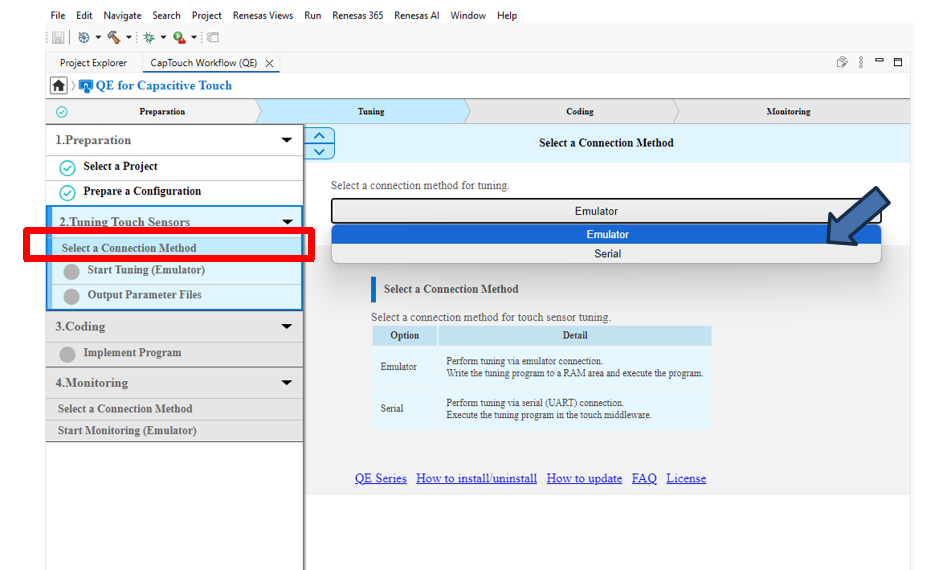Click the green bug Debug icon
The width and height of the screenshot is (933, 570).
click(x=148, y=37)
